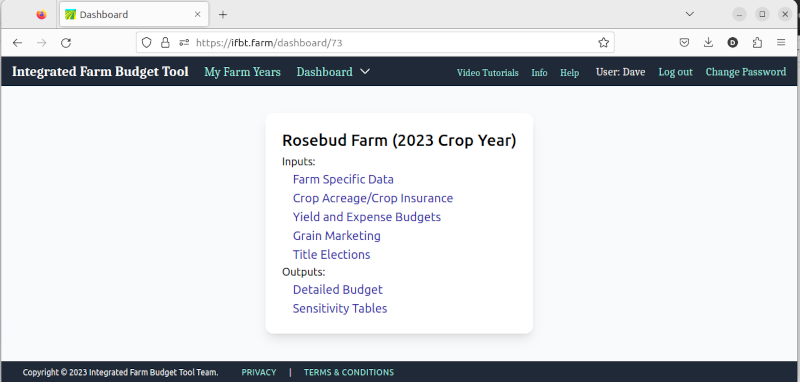Go back using the browser back arrow
Screen dimensions: 800x382
pos(17,43)
